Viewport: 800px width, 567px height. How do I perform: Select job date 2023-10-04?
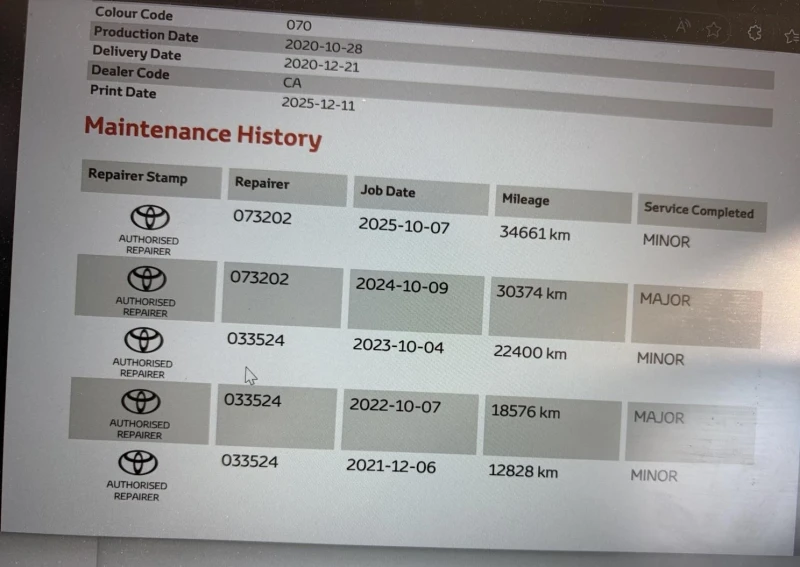click(398, 346)
